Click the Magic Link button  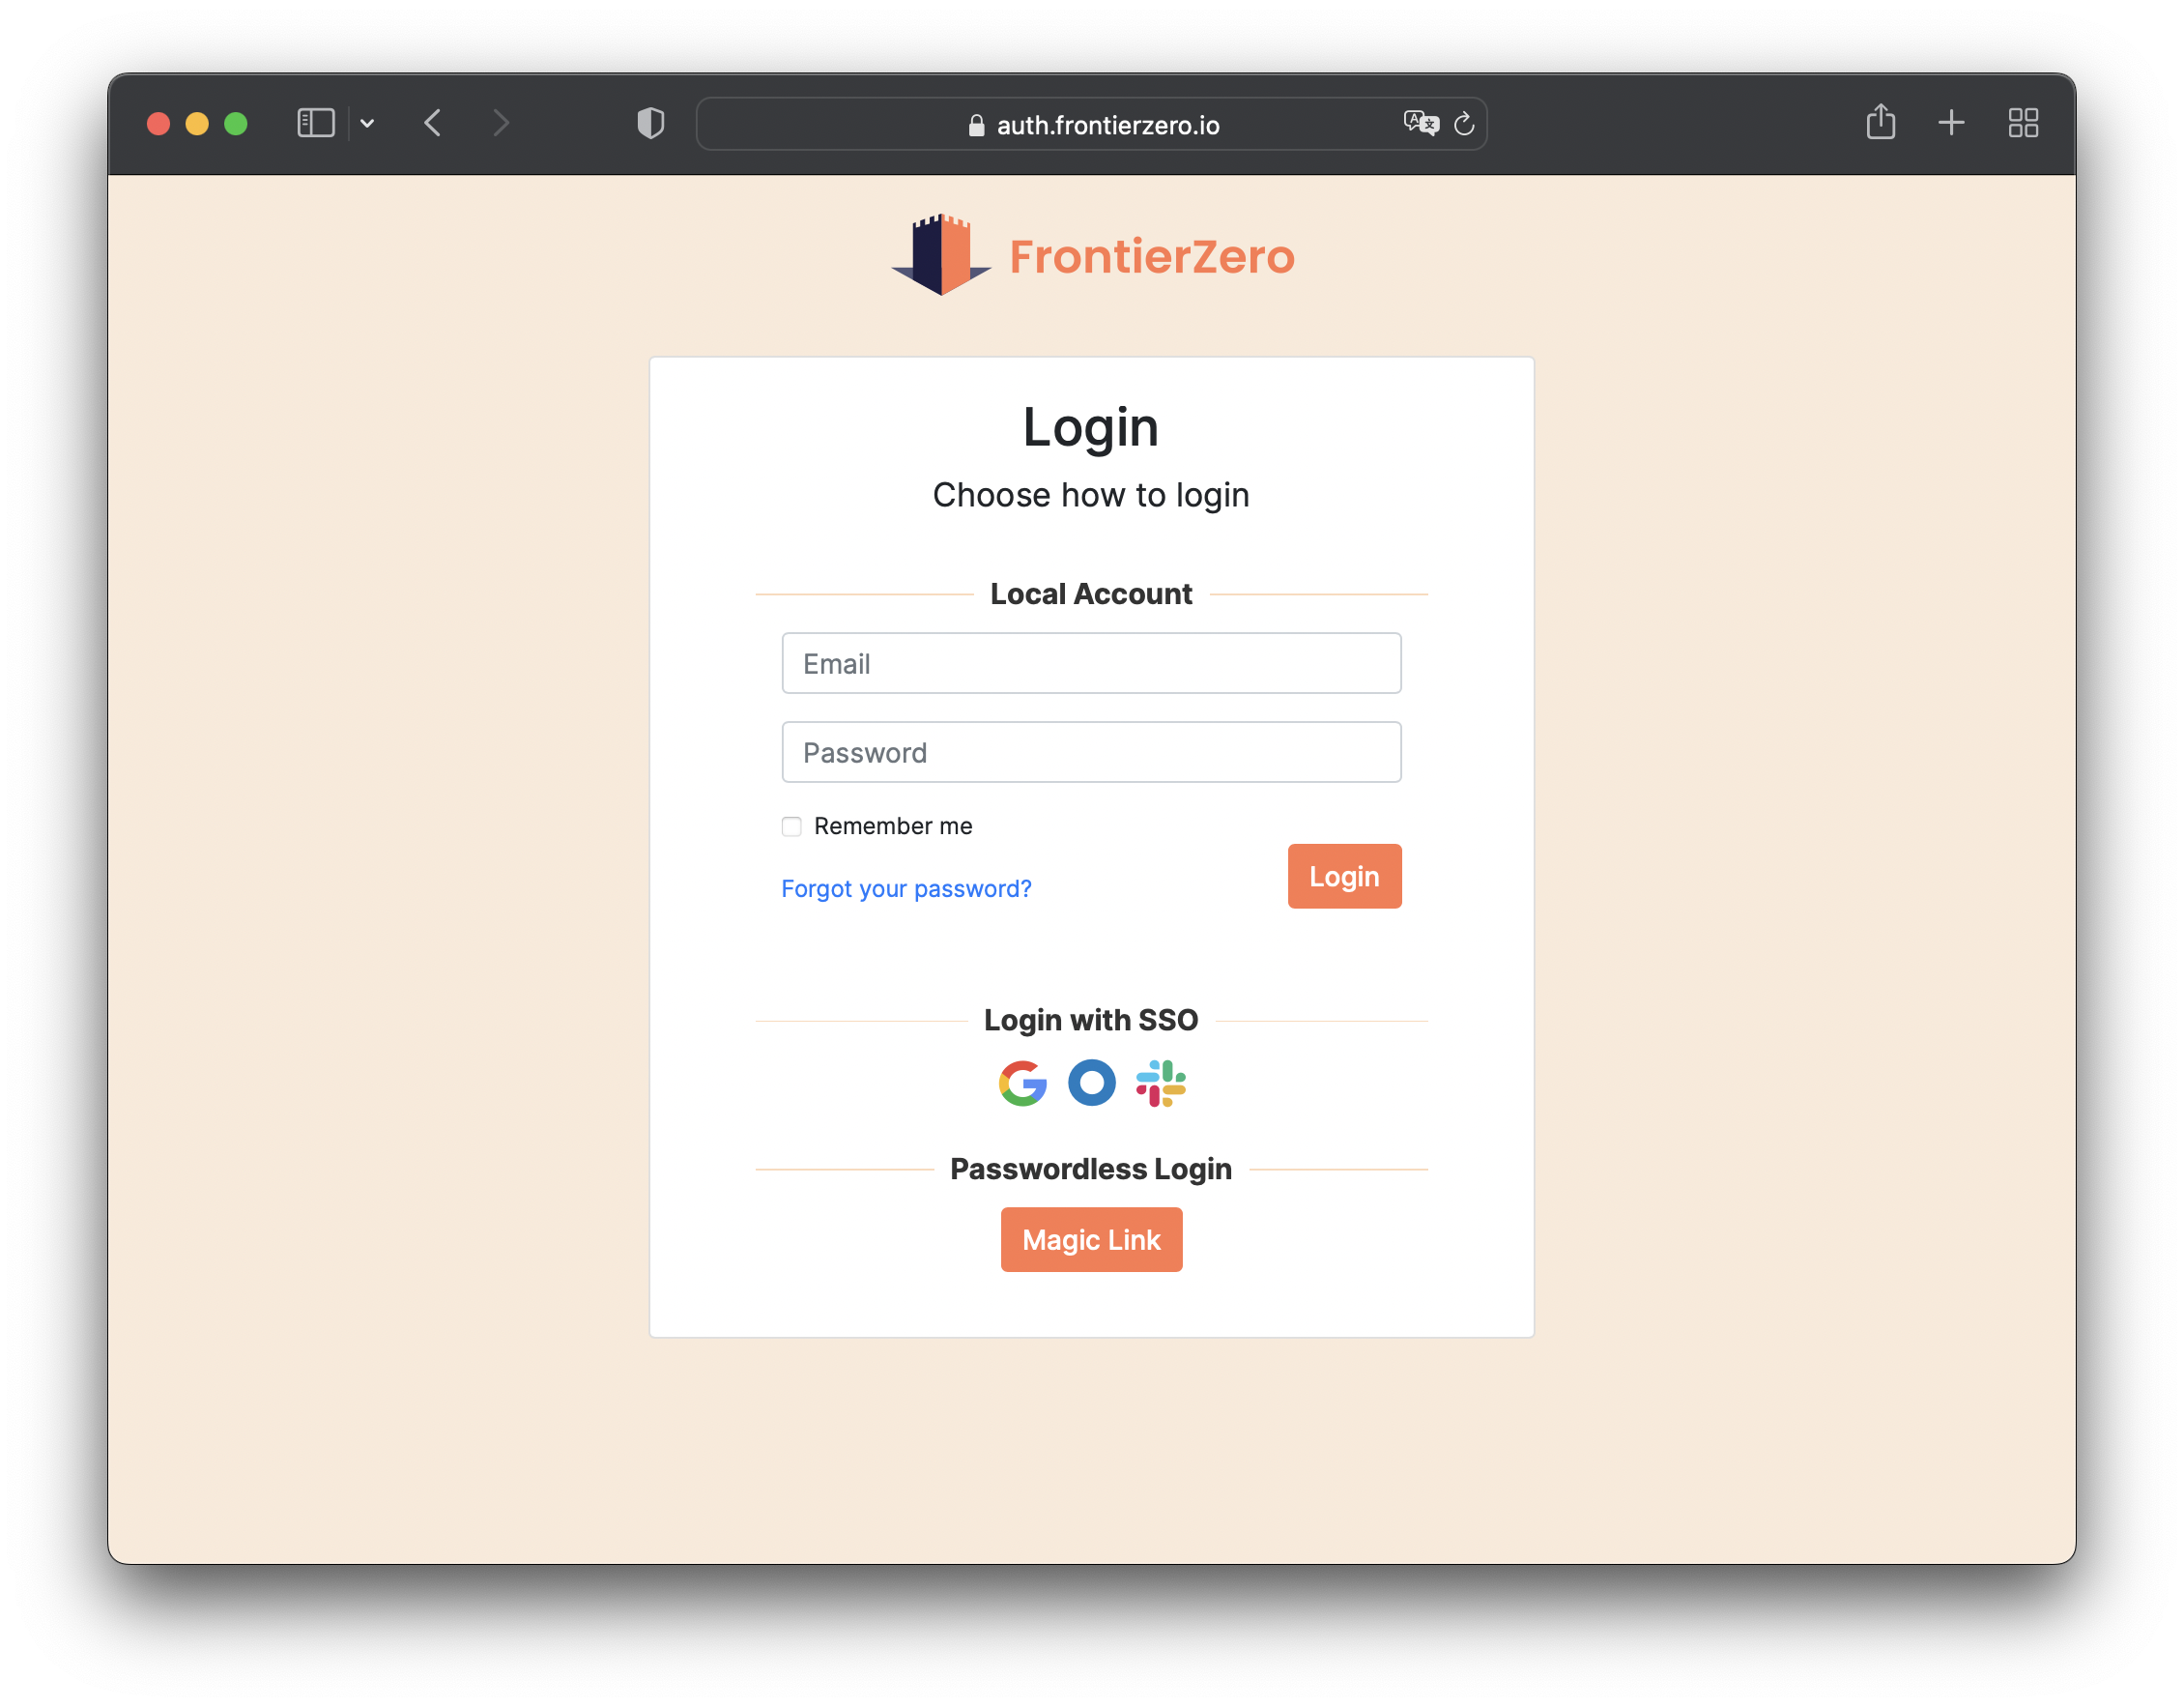click(x=1091, y=1239)
